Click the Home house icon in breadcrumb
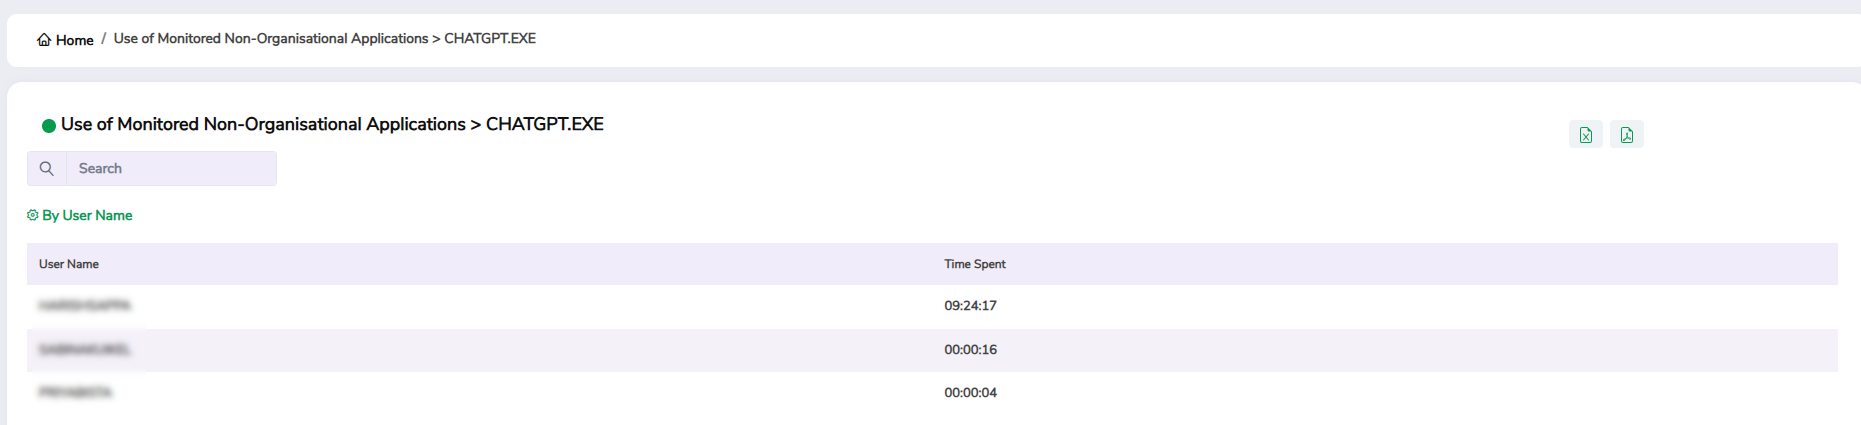The width and height of the screenshot is (1861, 425). tap(44, 40)
